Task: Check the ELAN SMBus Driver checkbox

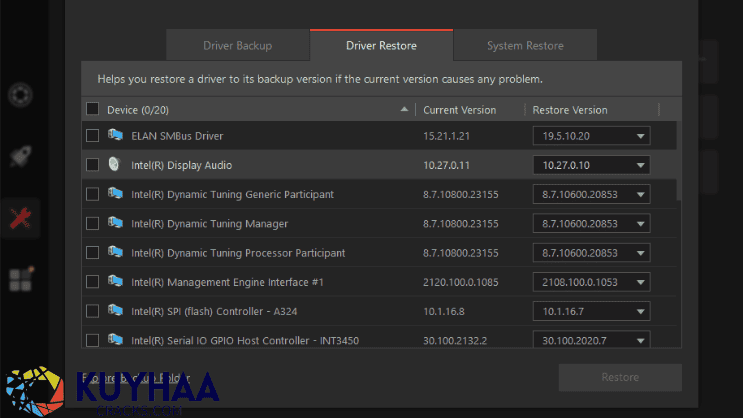Action: tap(92, 136)
